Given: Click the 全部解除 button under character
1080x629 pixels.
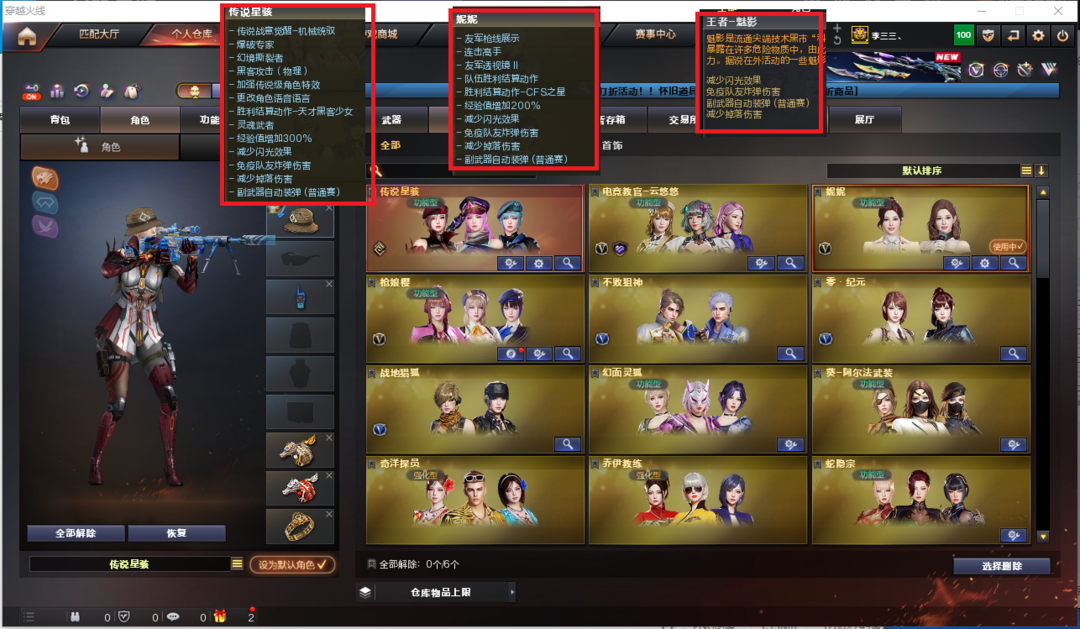Looking at the screenshot, I should 76,533.
